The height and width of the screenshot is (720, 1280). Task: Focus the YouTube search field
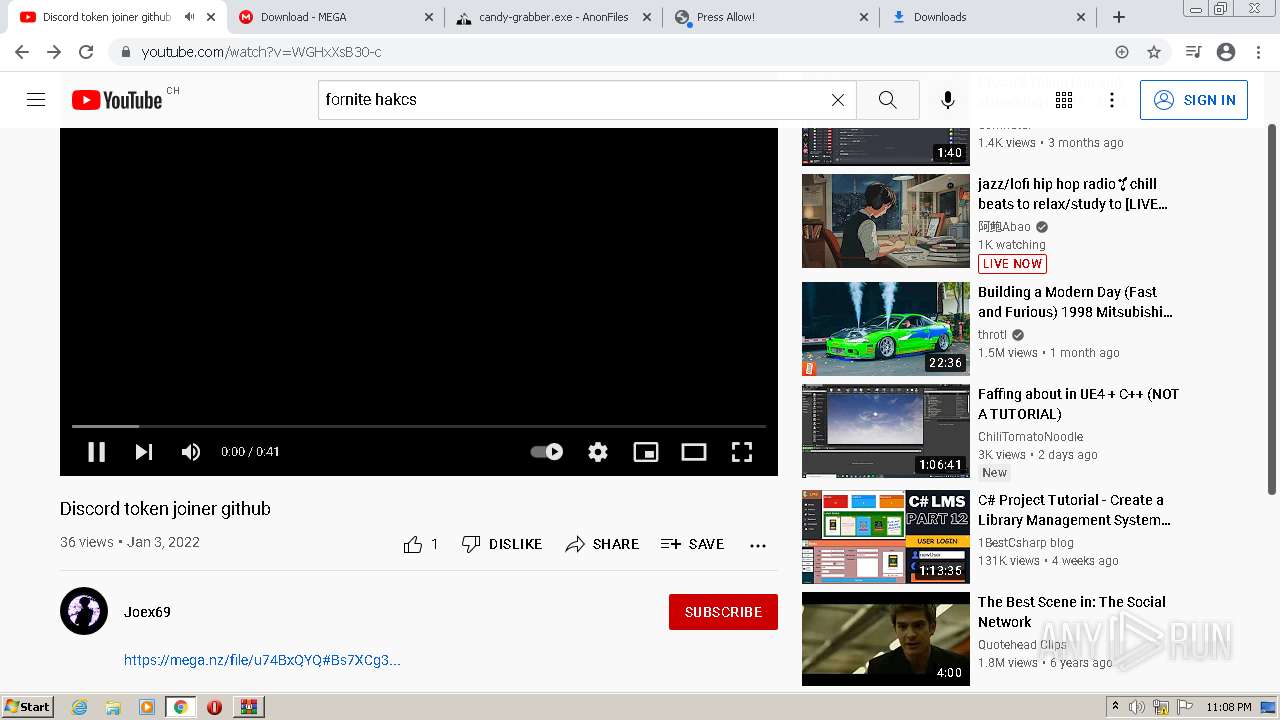click(573, 100)
